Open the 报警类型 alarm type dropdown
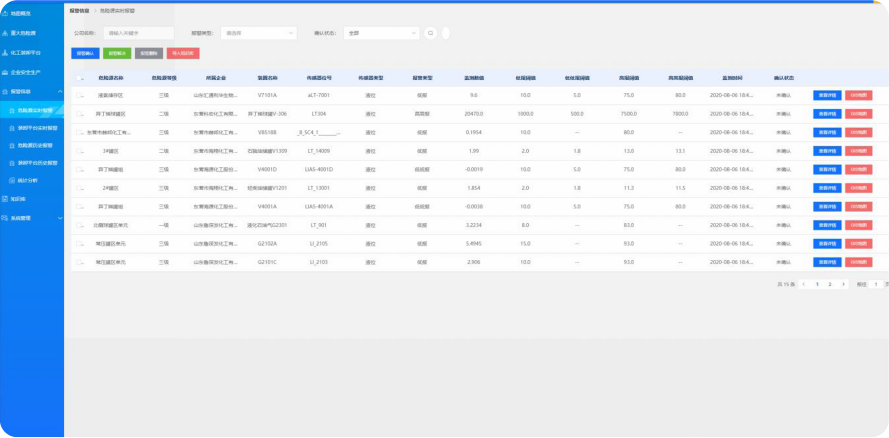 pos(259,33)
